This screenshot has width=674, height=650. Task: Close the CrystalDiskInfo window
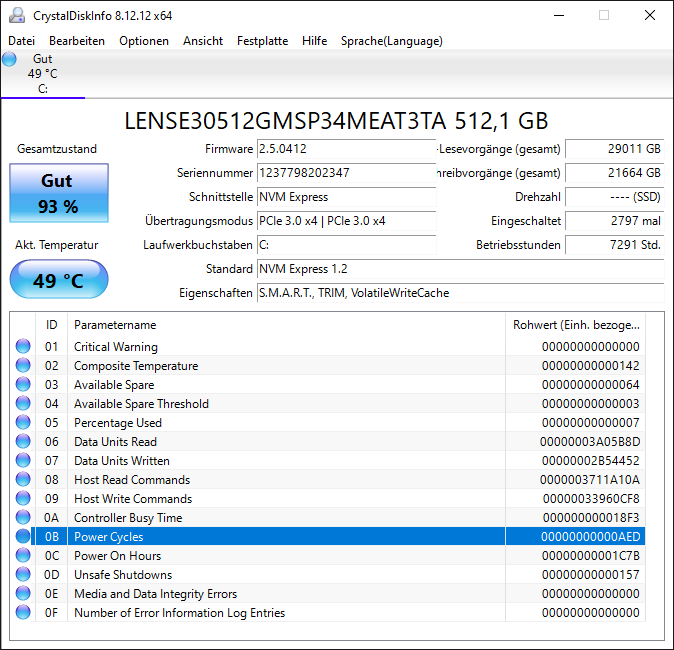point(650,15)
